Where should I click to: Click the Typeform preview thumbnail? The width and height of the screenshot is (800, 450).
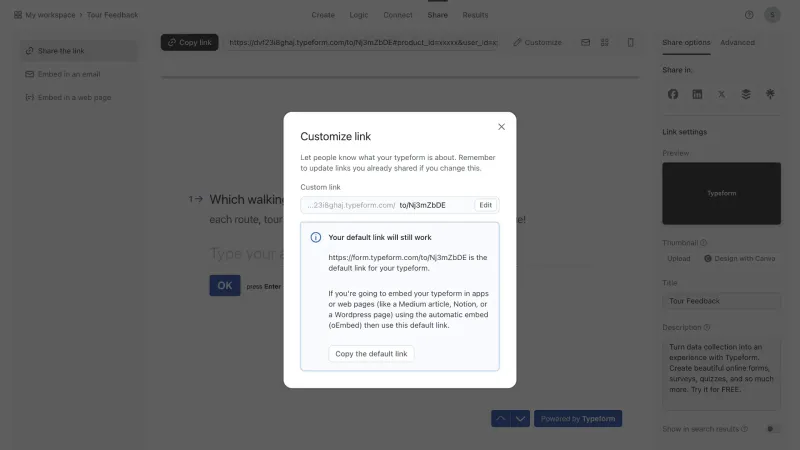pyautogui.click(x=721, y=193)
